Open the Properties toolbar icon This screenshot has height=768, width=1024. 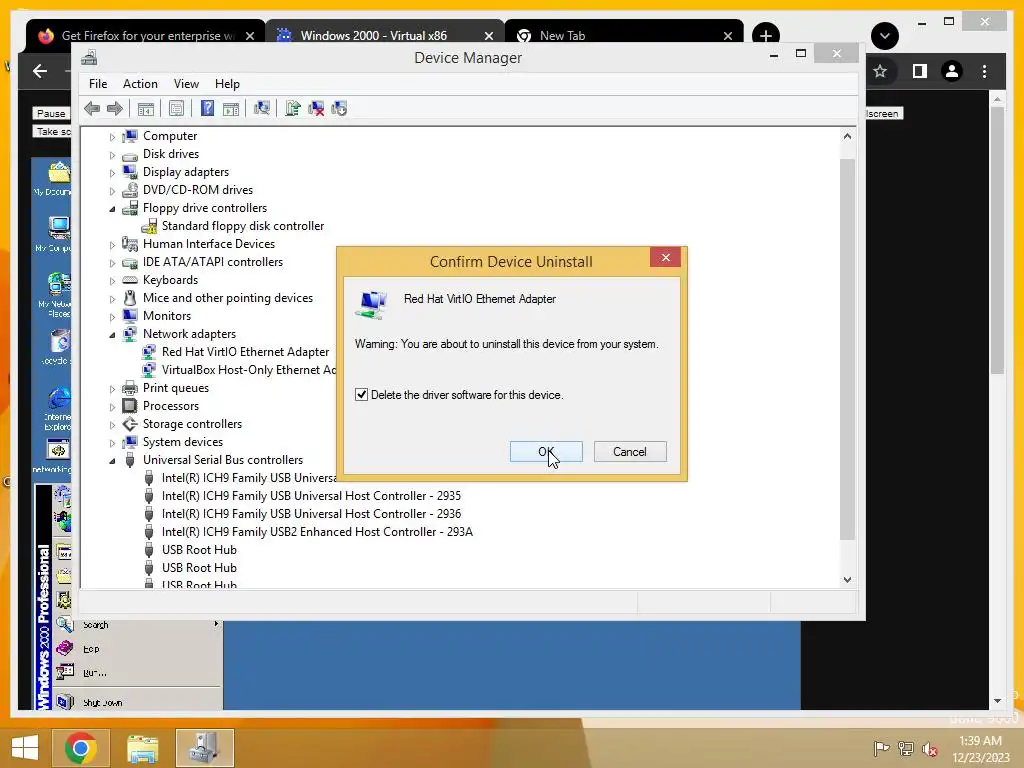click(176, 108)
